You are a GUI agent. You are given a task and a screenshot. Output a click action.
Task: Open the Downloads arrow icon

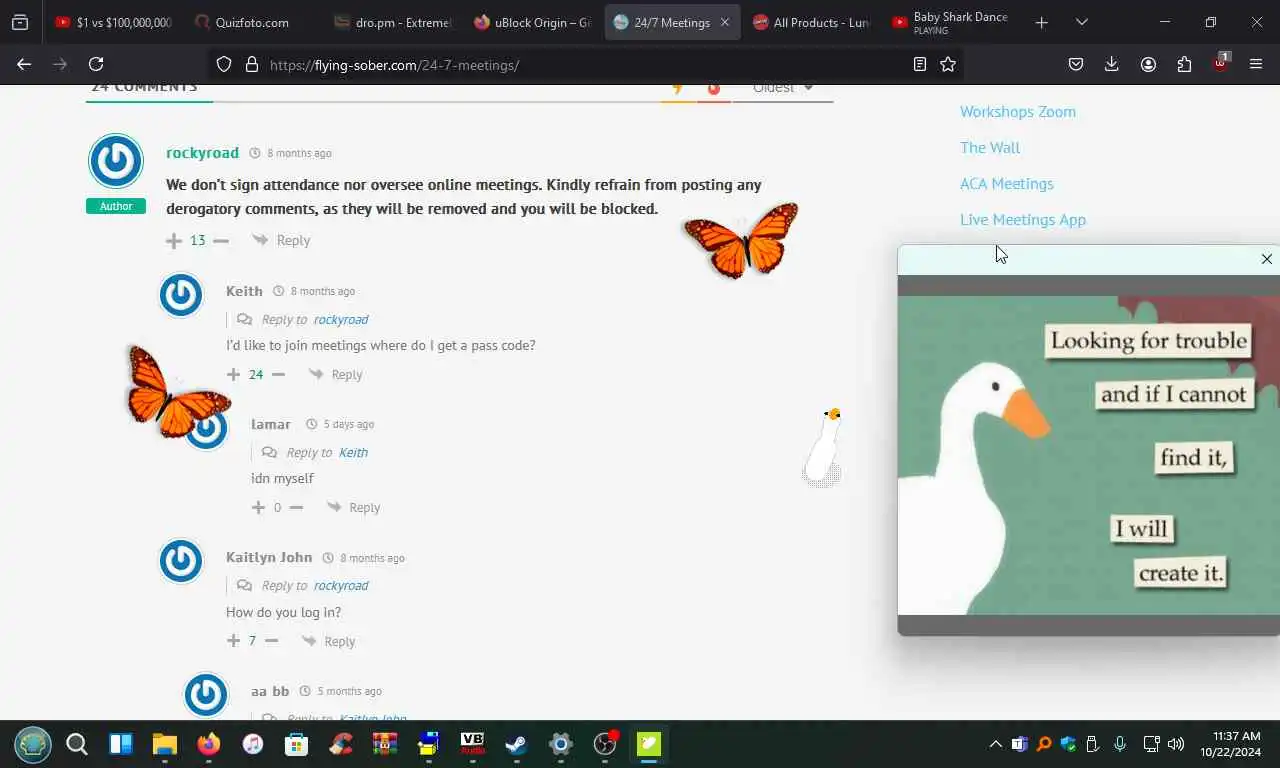[1111, 64]
